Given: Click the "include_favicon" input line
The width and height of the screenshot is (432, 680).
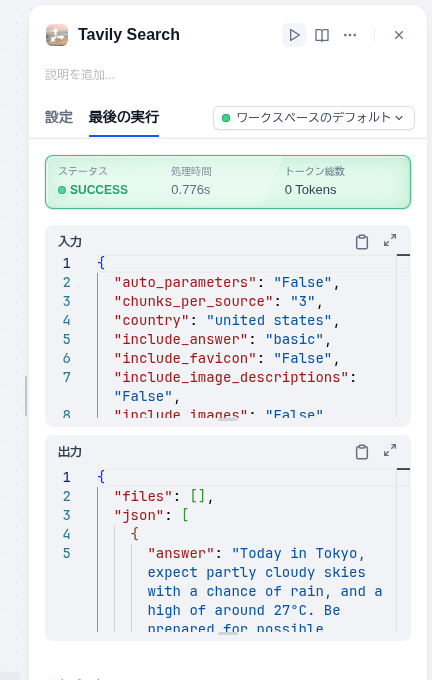Looking at the screenshot, I should point(226,359).
